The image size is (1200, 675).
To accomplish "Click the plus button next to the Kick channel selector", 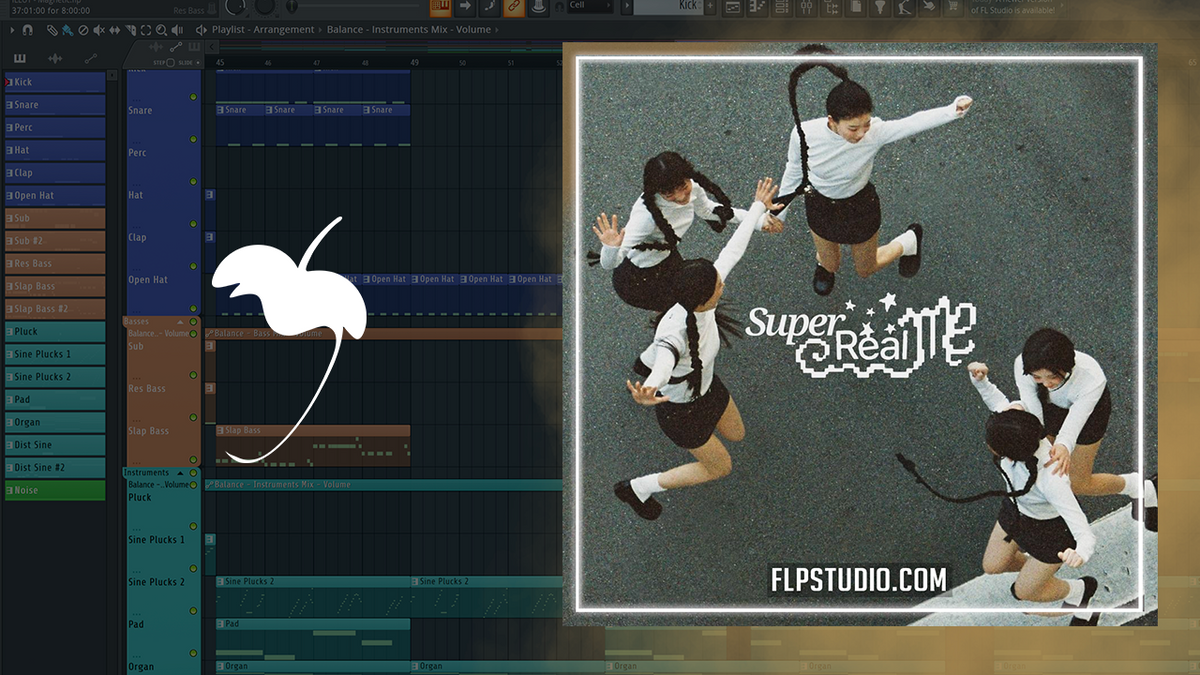I will click(709, 7).
